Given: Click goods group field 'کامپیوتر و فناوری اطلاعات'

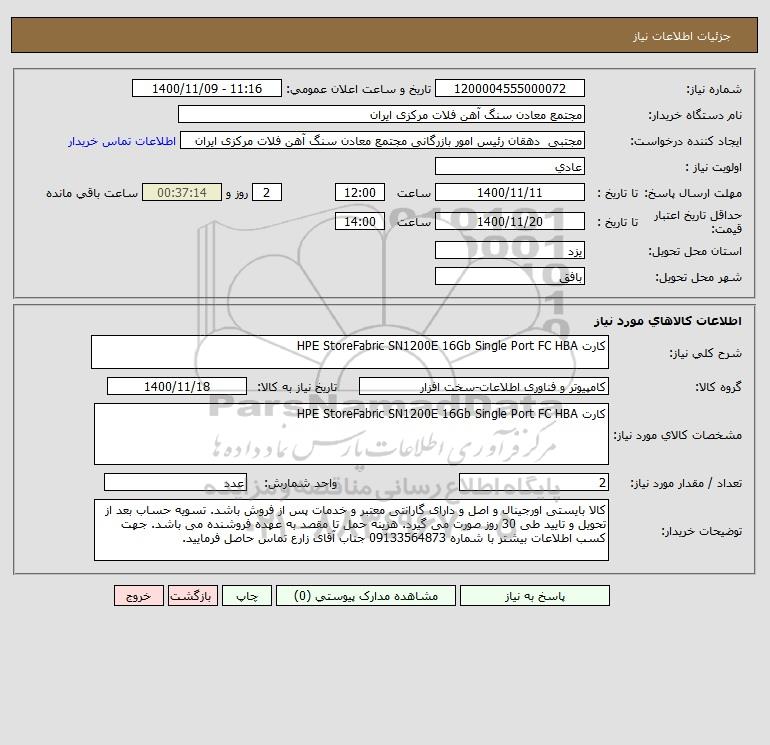Looking at the screenshot, I should tap(484, 386).
